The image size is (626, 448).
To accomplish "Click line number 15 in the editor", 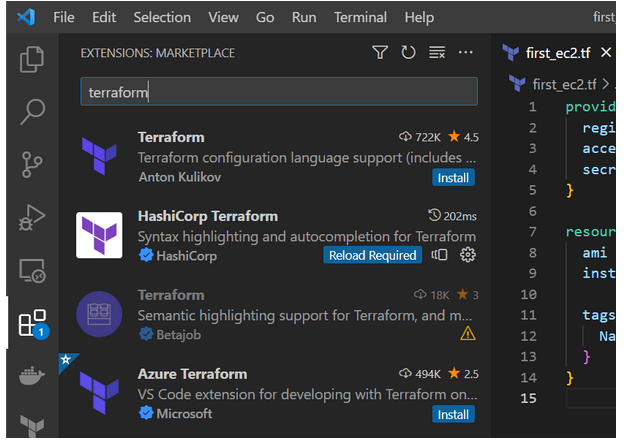I will (x=529, y=398).
